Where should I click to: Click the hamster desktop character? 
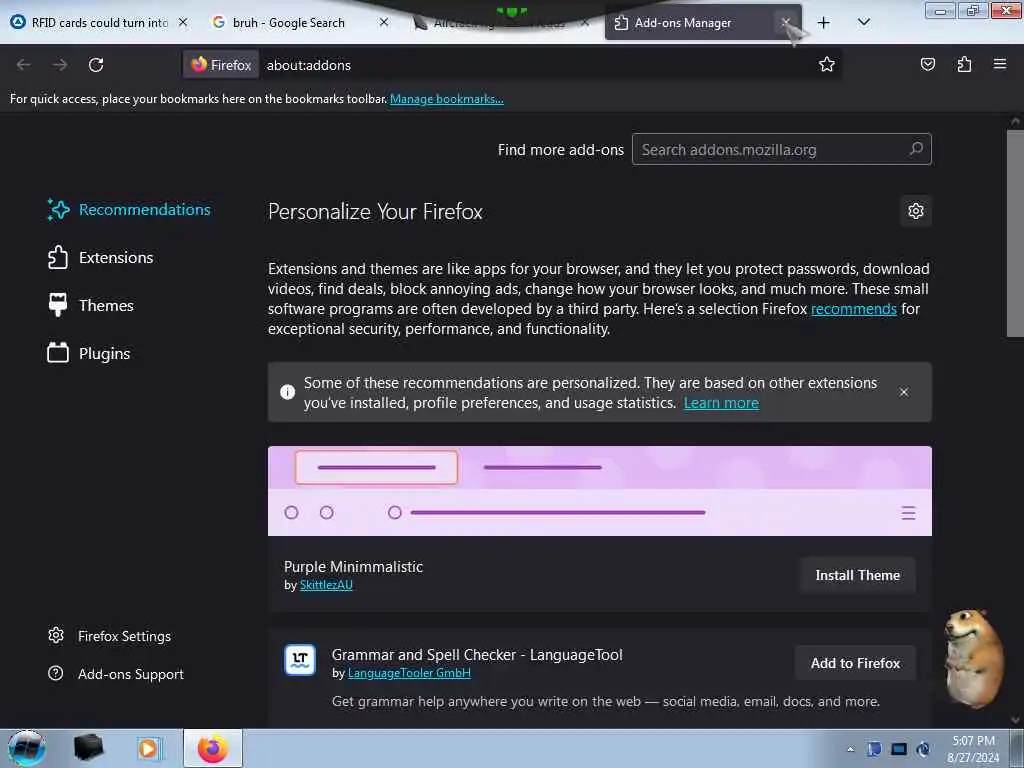tap(974, 659)
